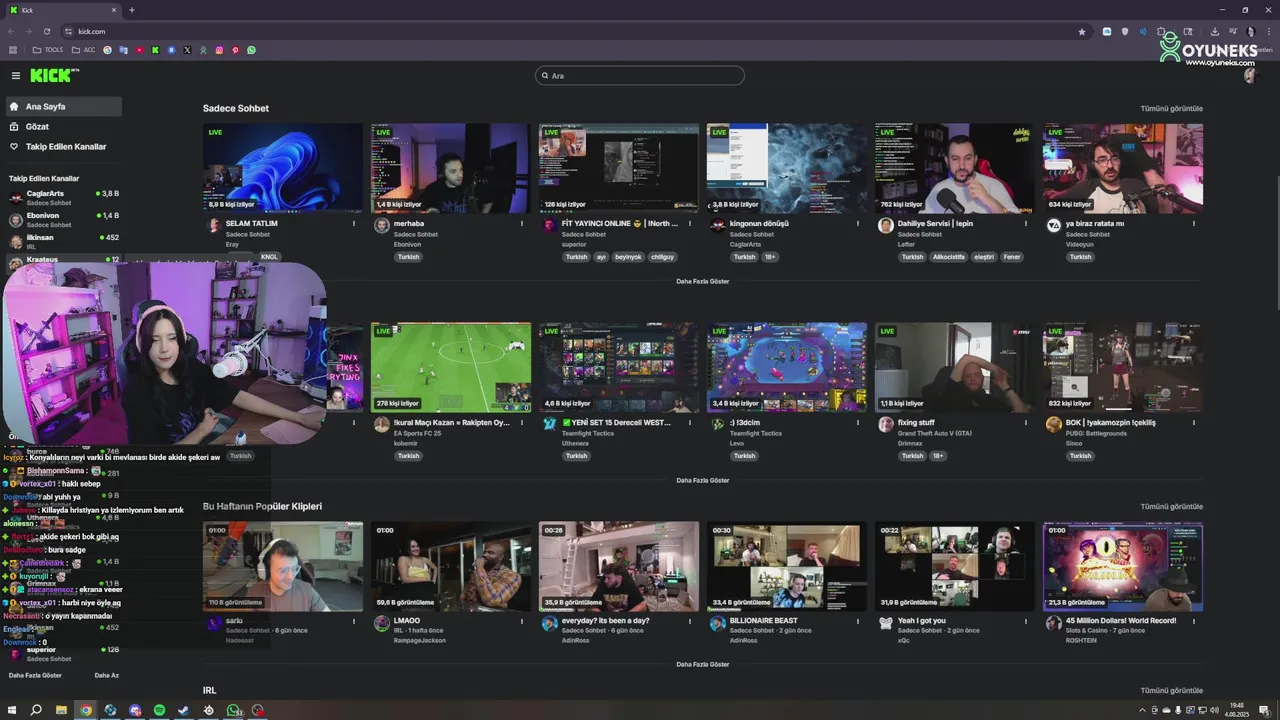Screen dimensions: 1280x720
Task: Show more under the second stream row
Action: (702, 480)
